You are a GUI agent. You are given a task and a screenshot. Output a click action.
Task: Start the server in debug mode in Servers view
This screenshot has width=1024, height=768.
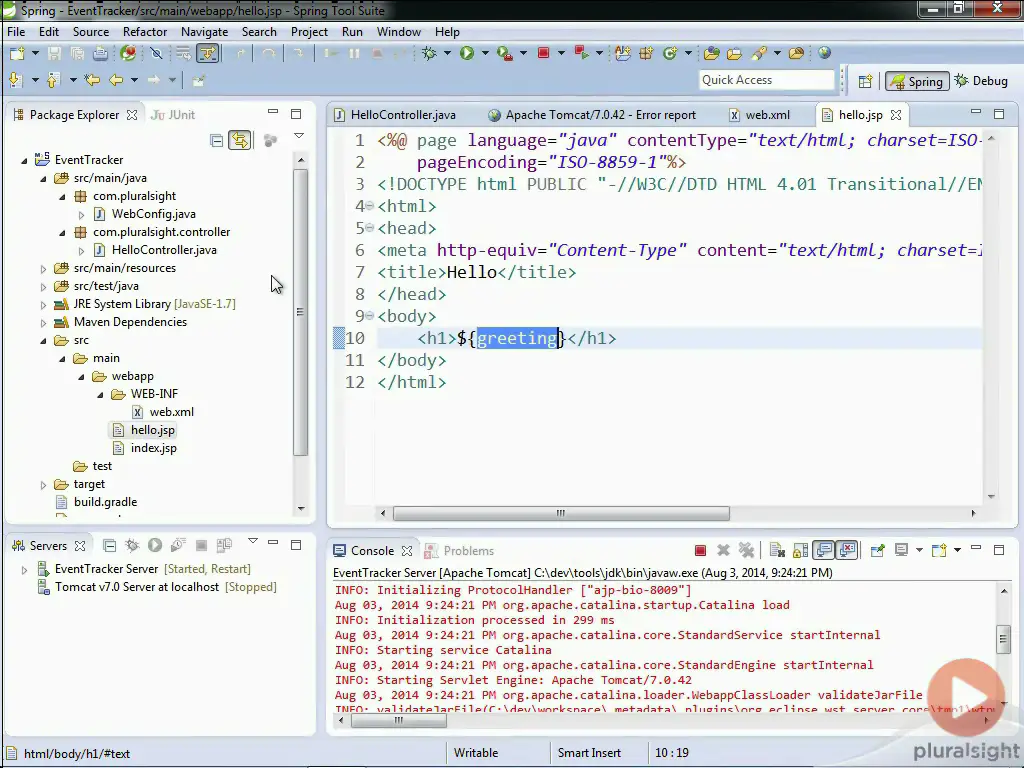click(132, 545)
